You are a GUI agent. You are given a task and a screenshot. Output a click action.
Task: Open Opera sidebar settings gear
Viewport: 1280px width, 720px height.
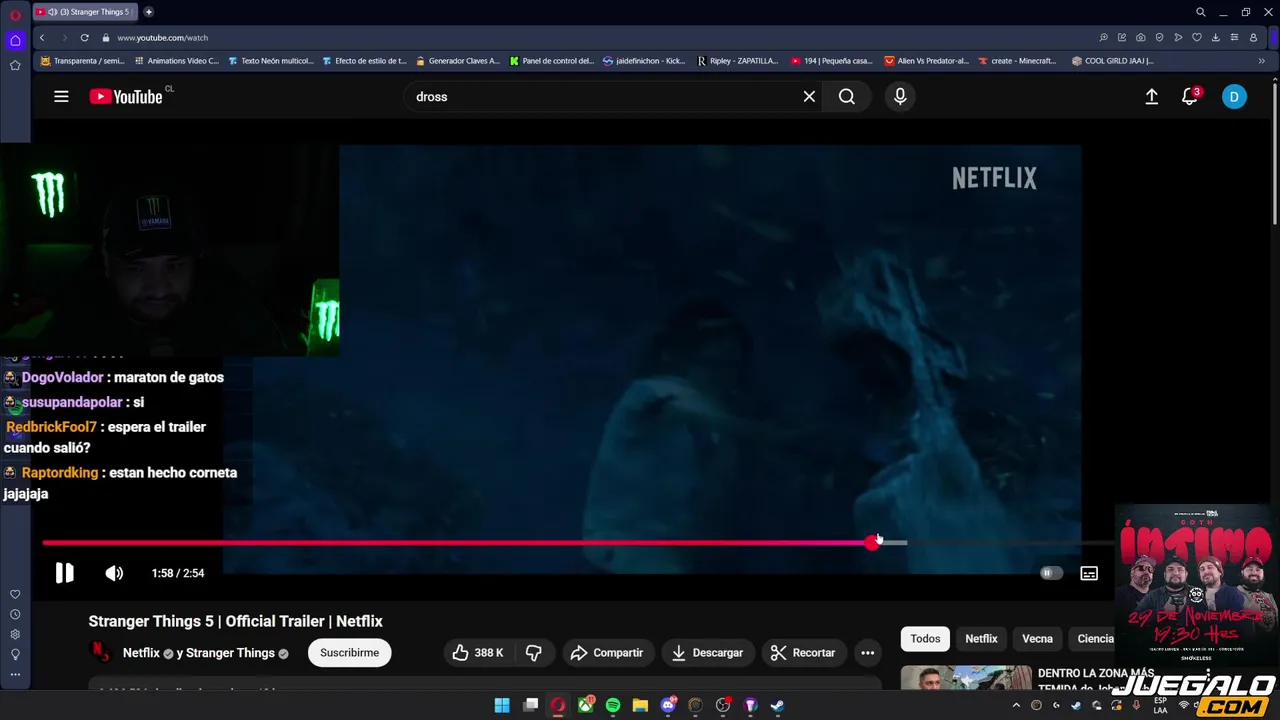tap(15, 634)
